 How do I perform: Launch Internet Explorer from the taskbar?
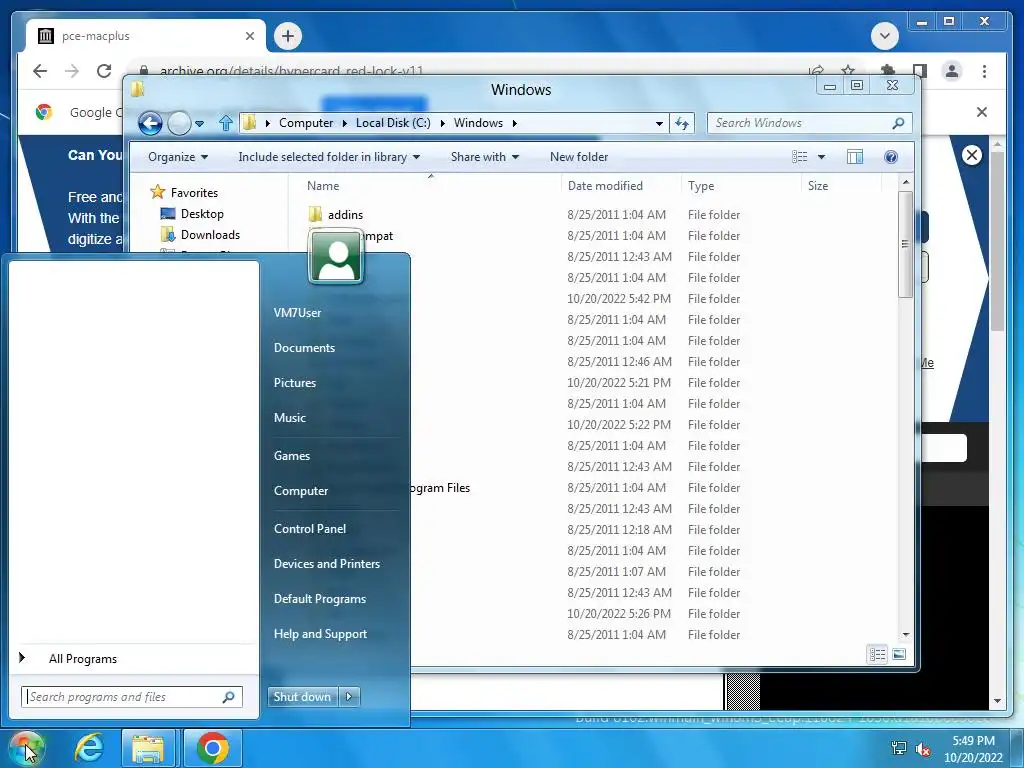[x=89, y=748]
